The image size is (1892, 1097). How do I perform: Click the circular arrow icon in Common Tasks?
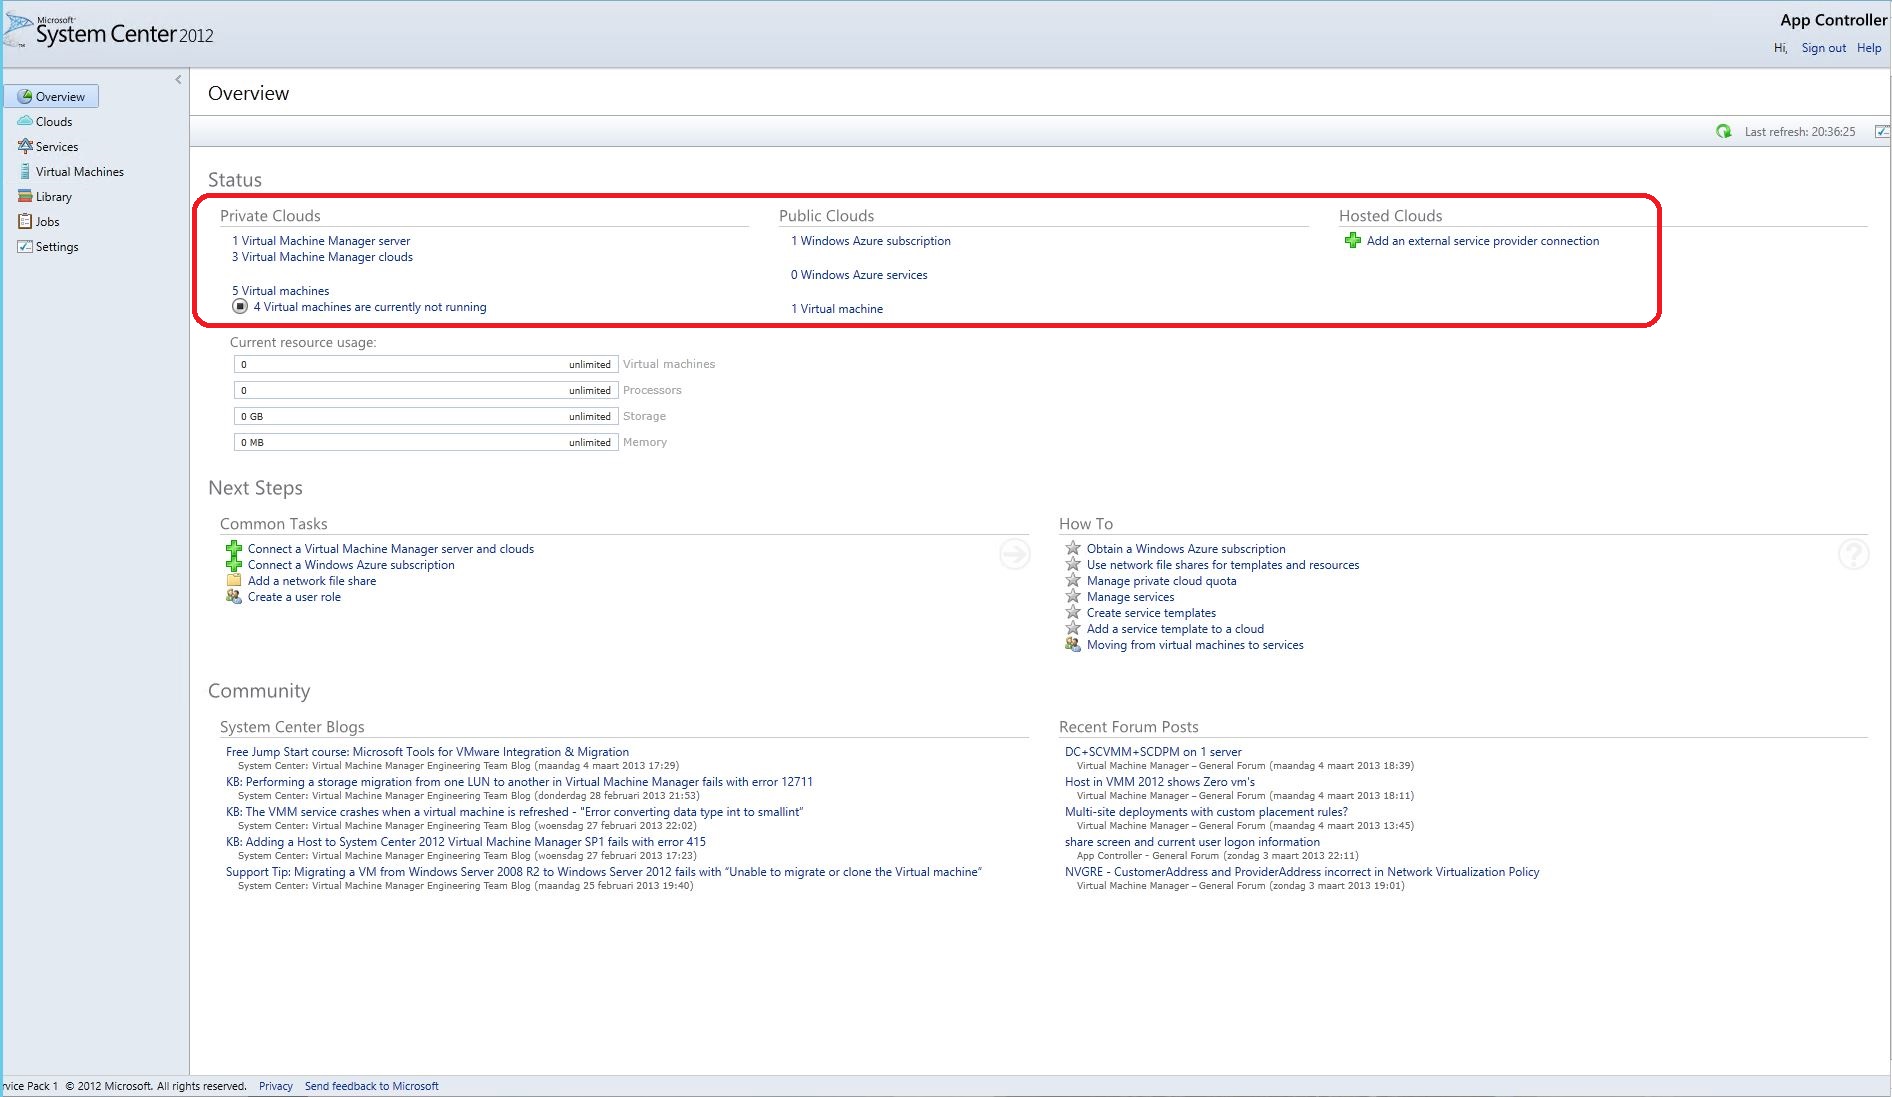click(1014, 554)
